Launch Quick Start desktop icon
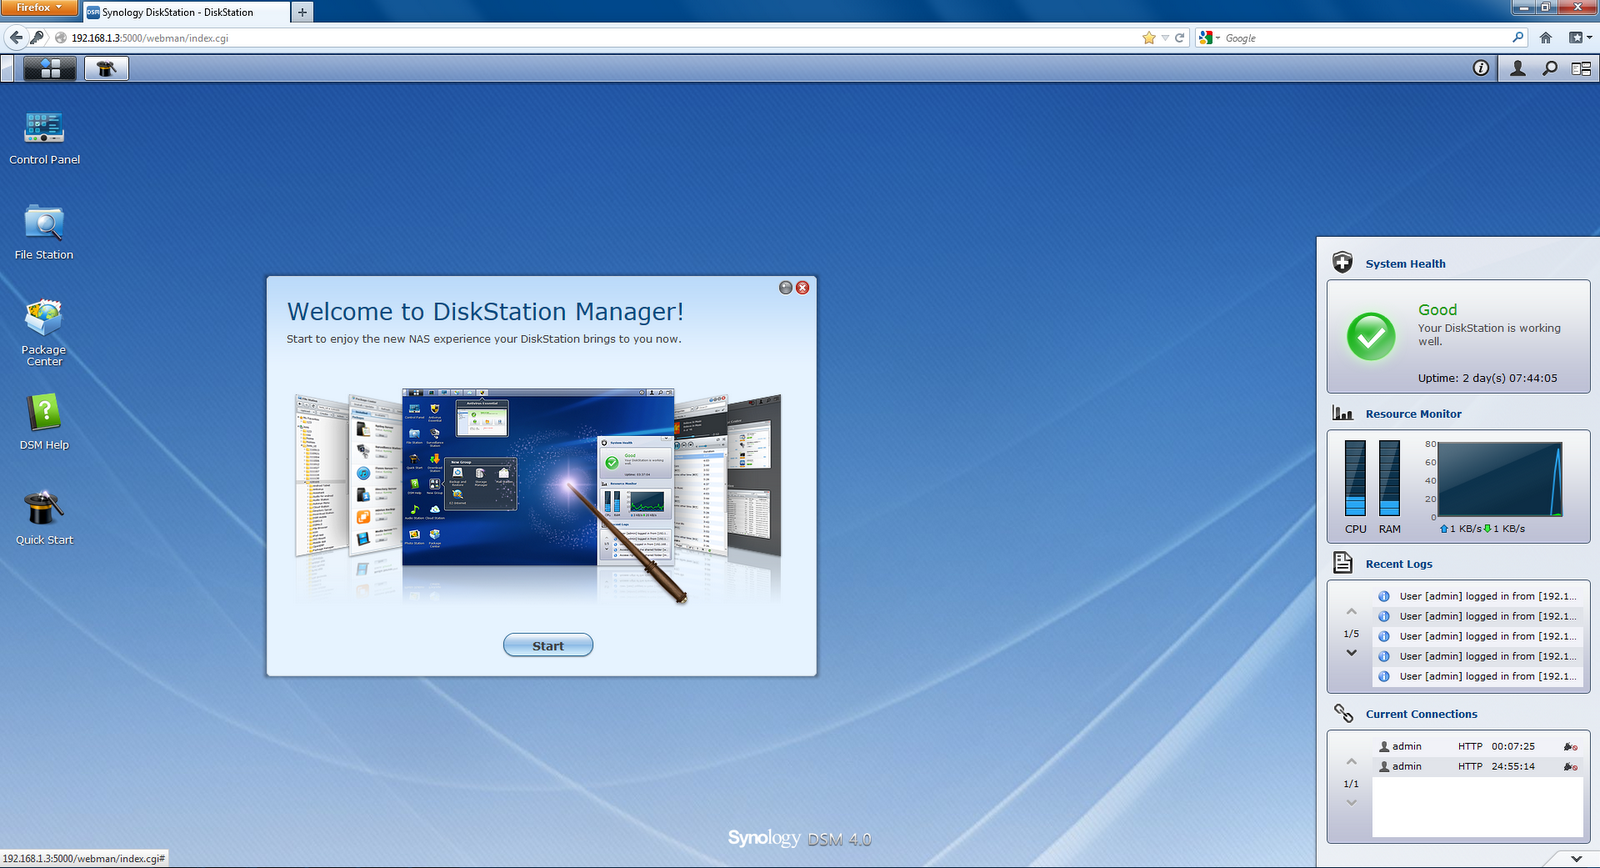 tap(44, 518)
